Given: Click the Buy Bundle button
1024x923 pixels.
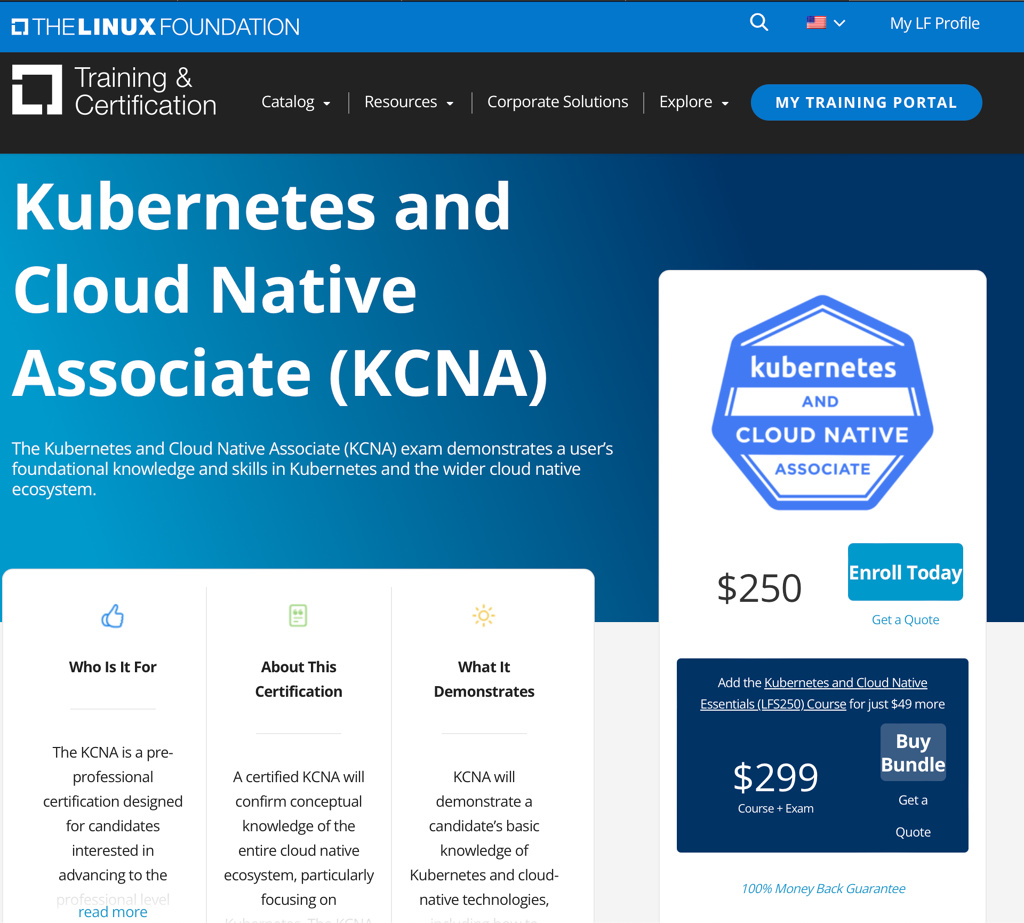Looking at the screenshot, I should 913,753.
